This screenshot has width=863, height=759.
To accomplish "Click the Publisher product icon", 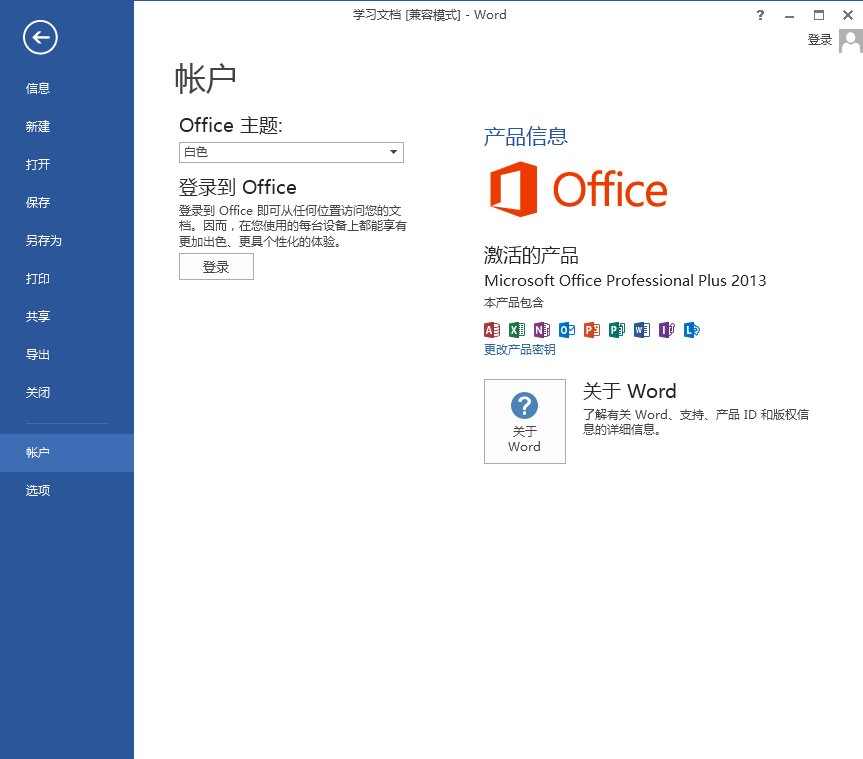I will [x=616, y=330].
